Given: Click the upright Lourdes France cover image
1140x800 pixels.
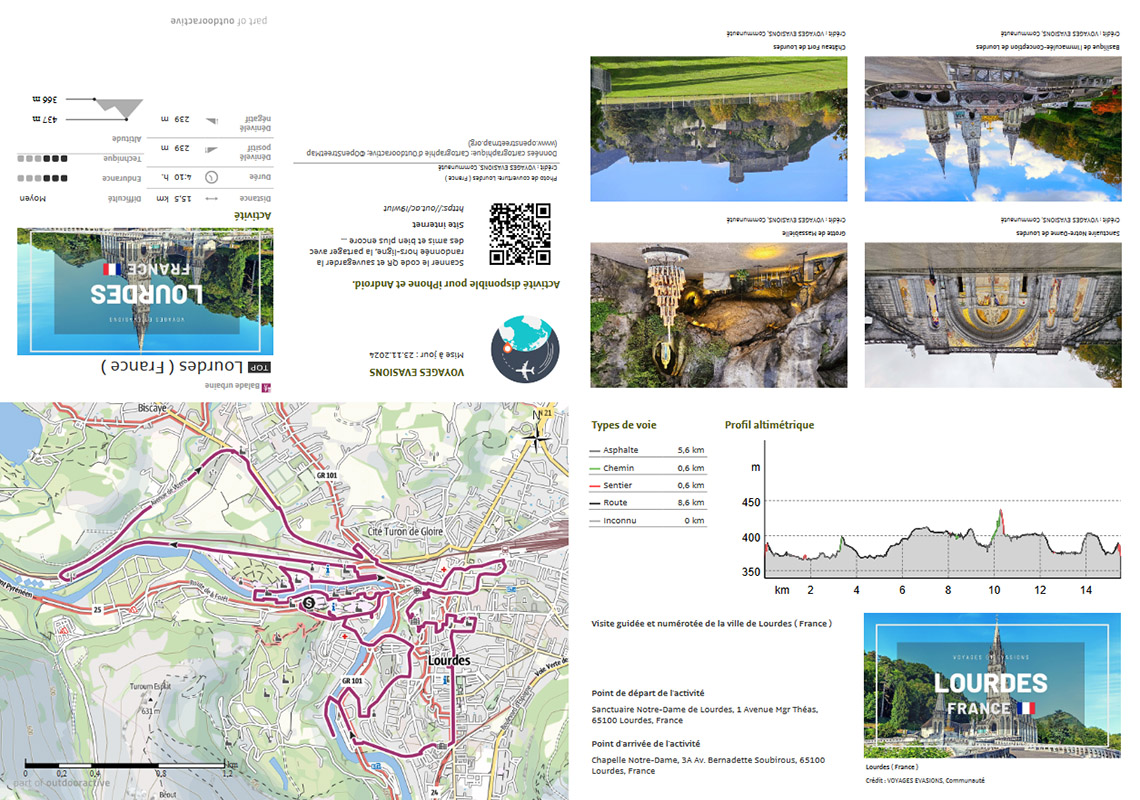Looking at the screenshot, I should (x=992, y=686).
